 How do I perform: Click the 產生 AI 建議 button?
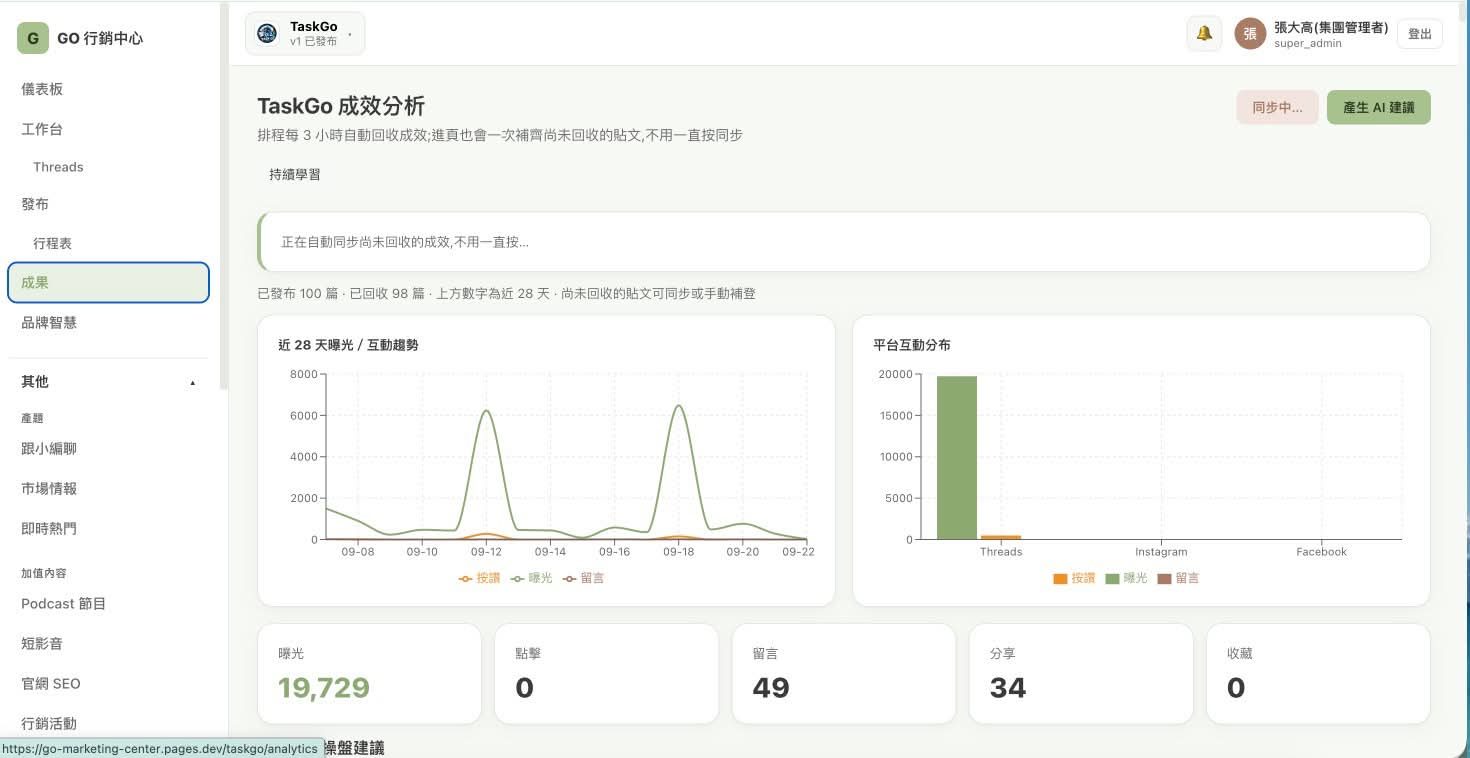click(x=1379, y=107)
